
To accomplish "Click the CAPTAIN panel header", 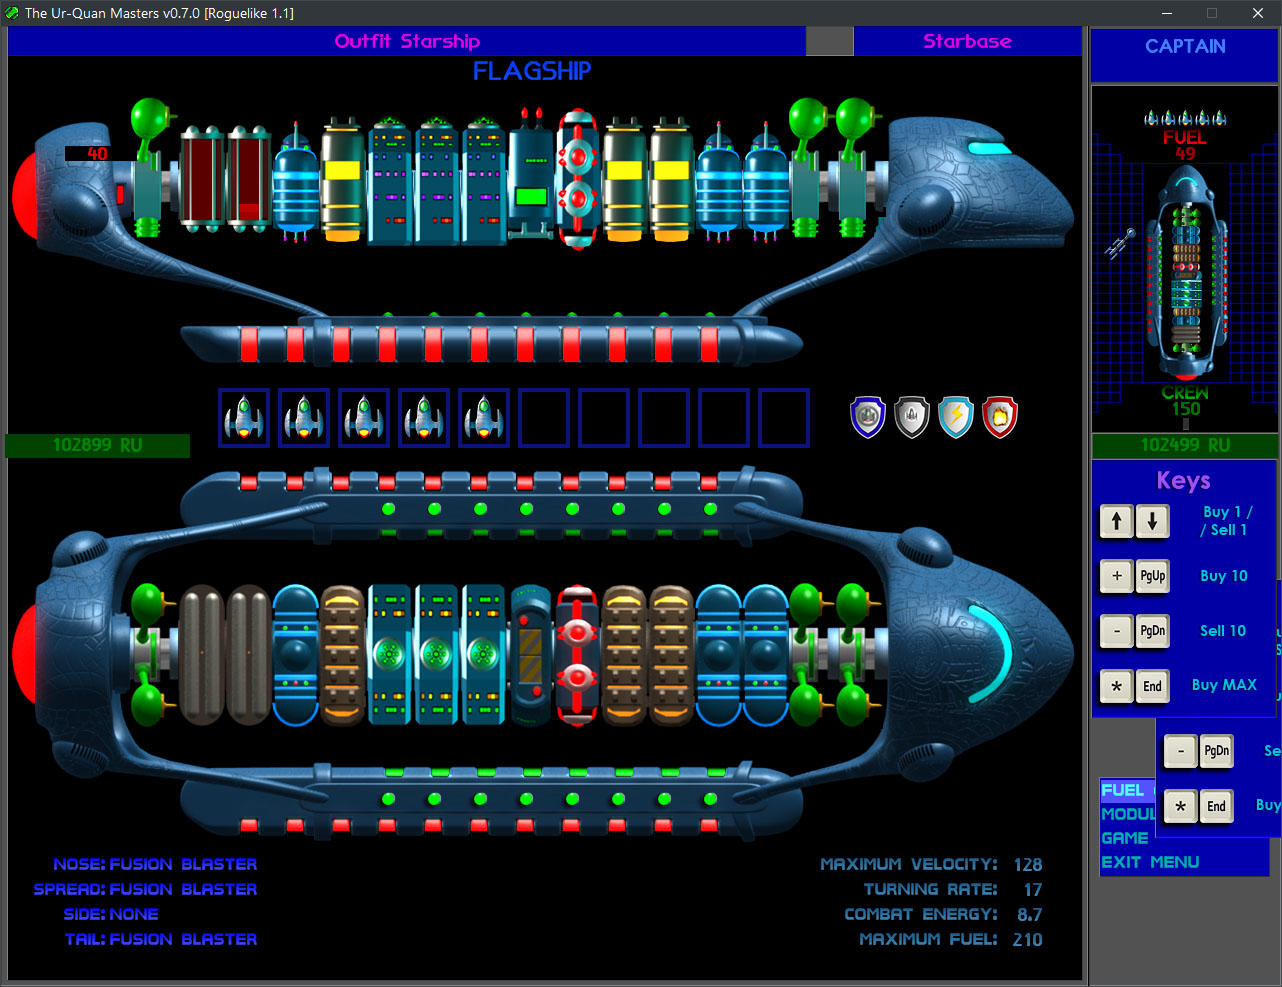I will [x=1185, y=46].
